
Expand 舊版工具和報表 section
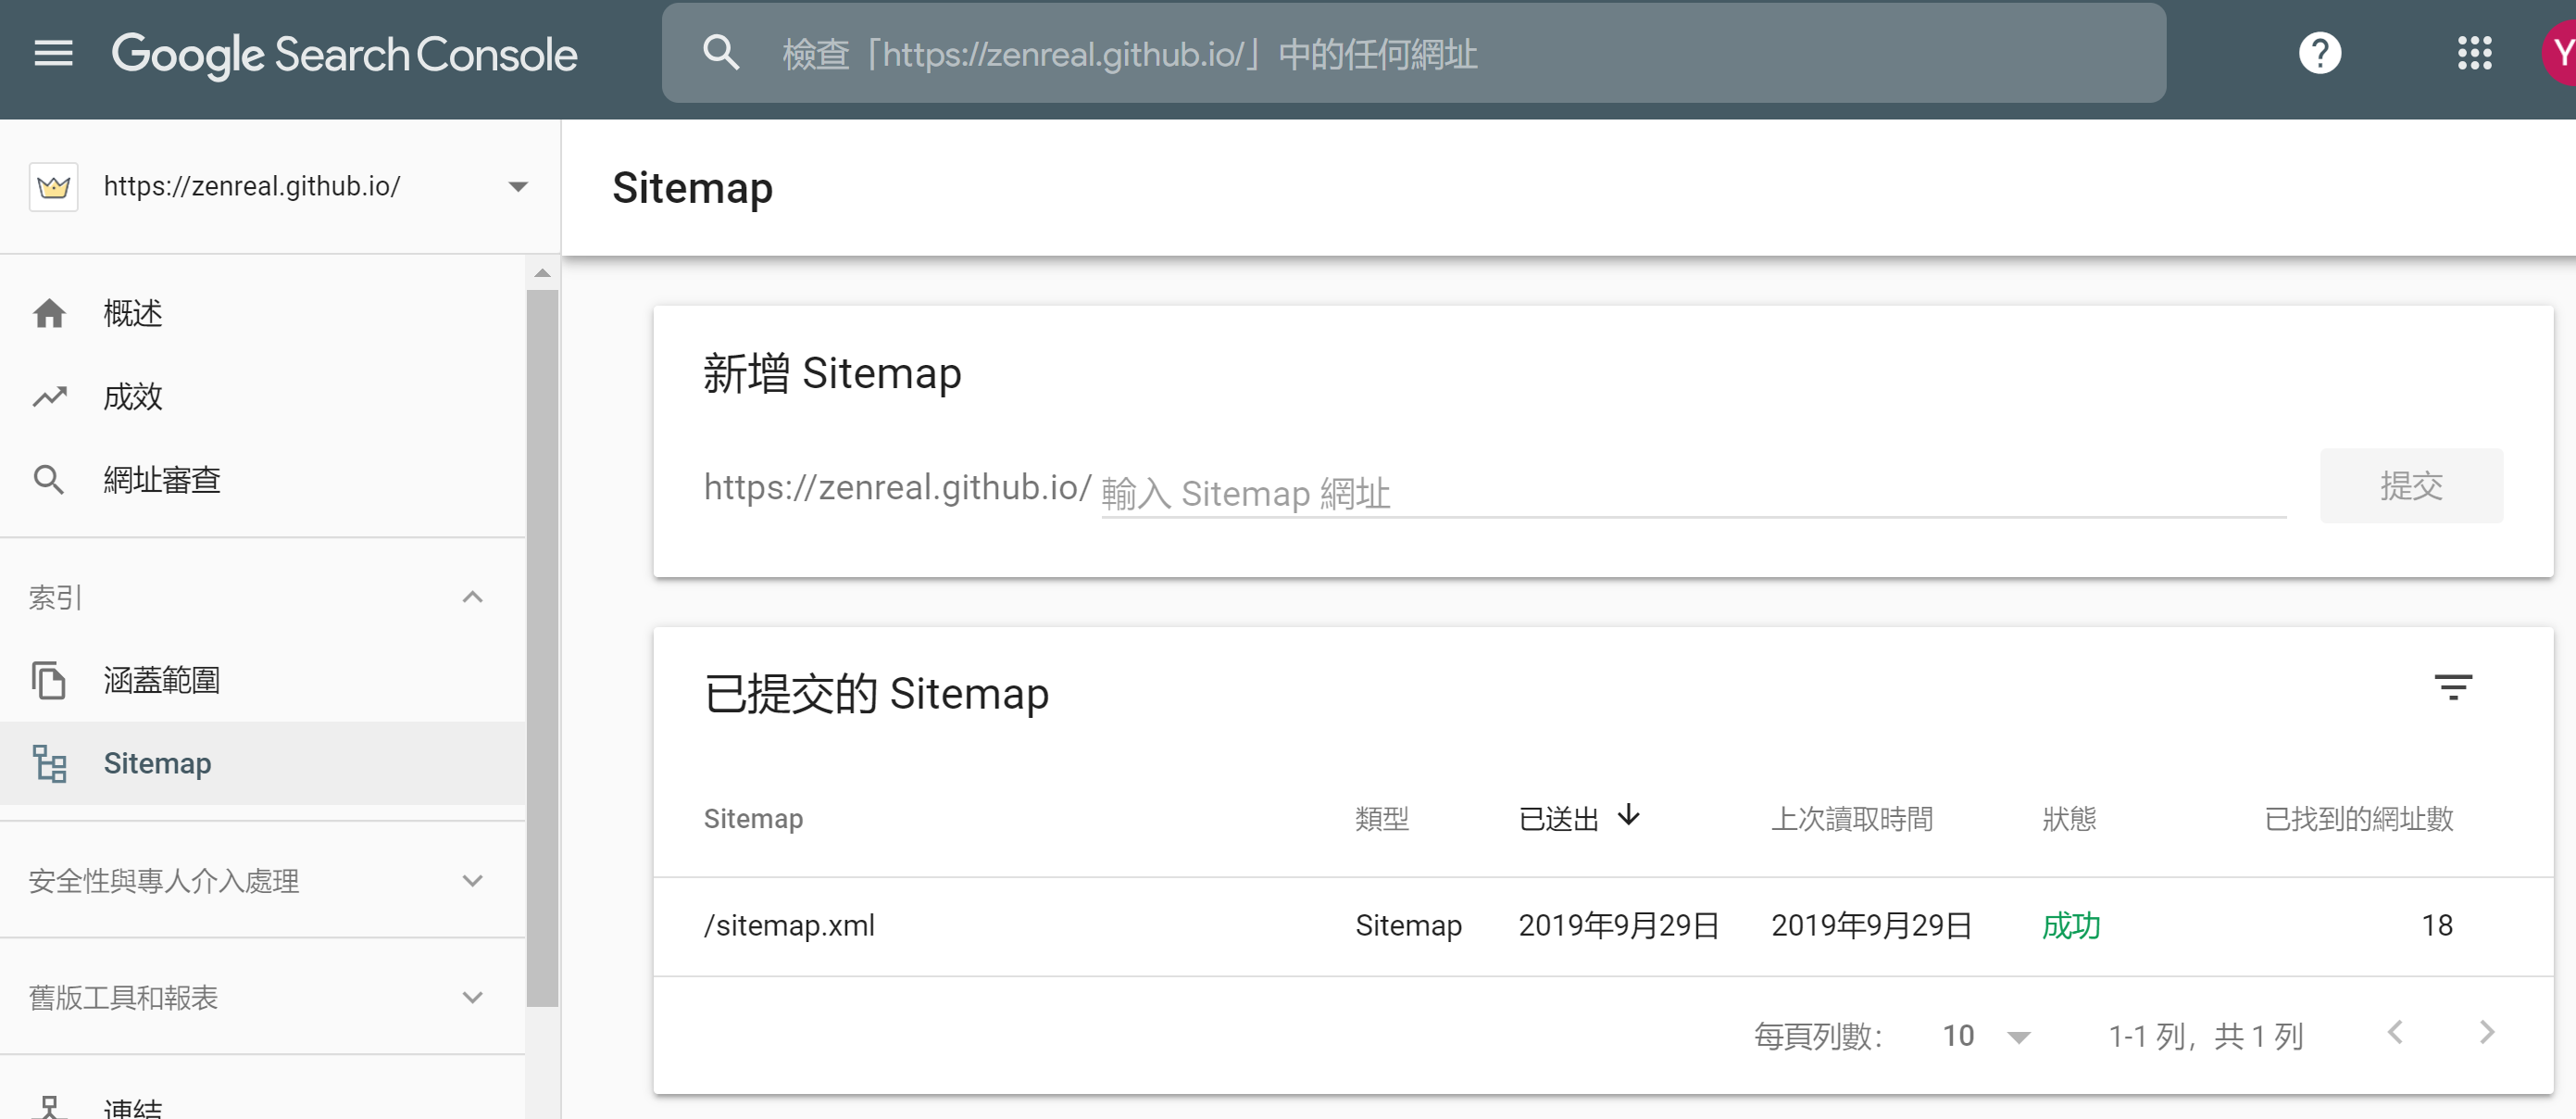pyautogui.click(x=472, y=997)
